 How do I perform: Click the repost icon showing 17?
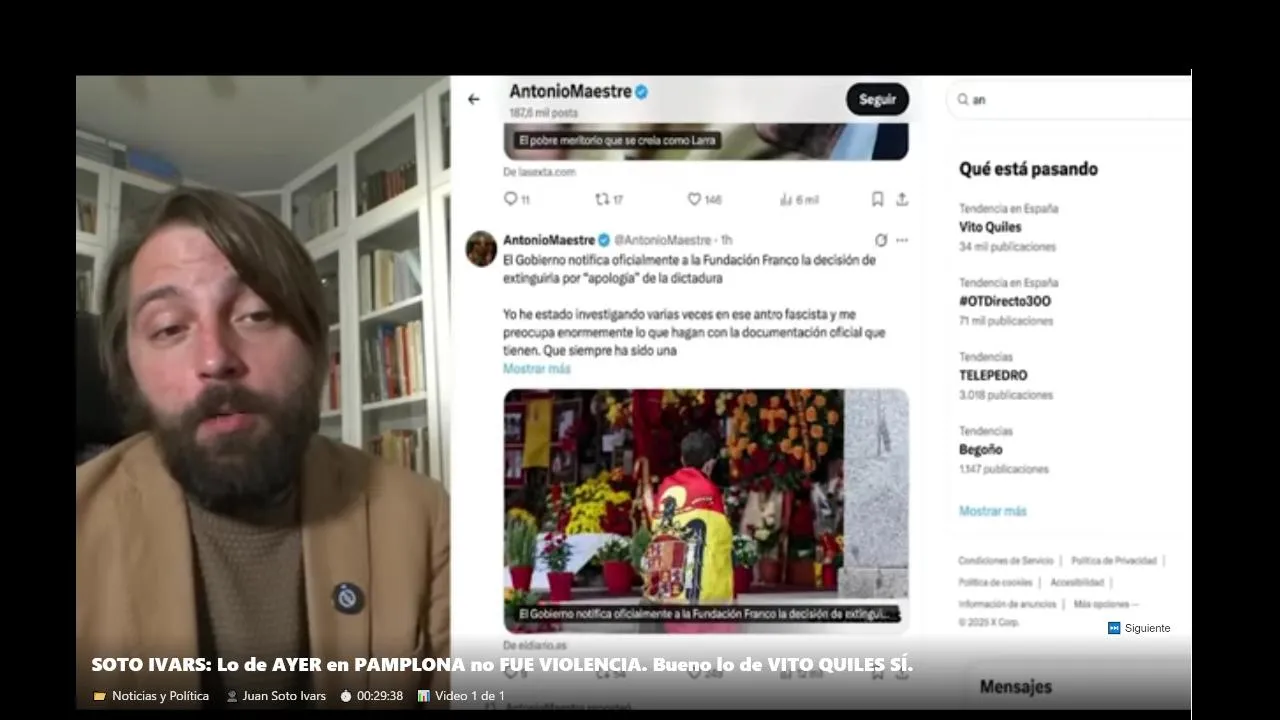click(x=602, y=199)
